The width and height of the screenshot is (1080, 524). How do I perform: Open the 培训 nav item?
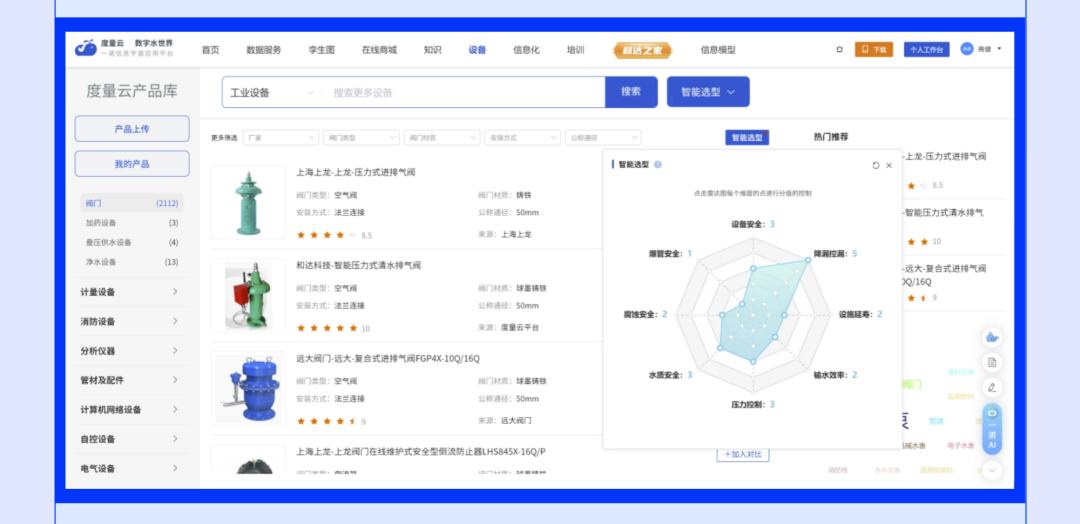click(x=576, y=50)
